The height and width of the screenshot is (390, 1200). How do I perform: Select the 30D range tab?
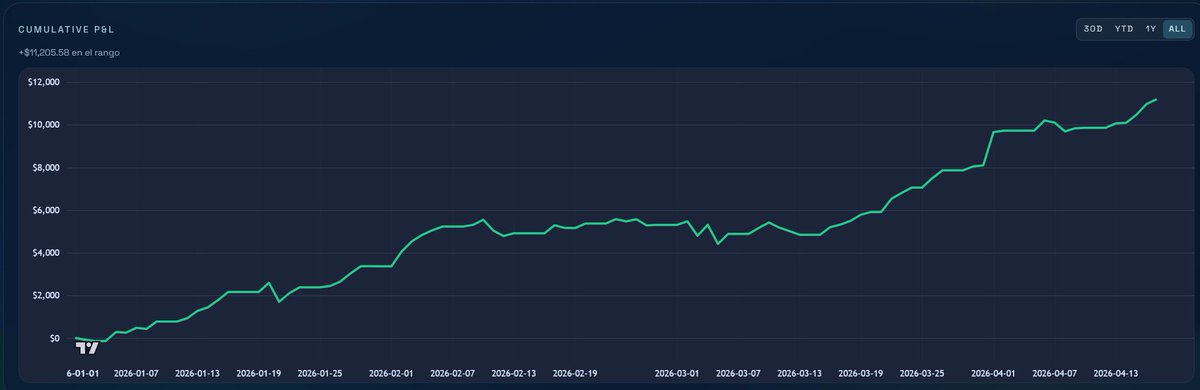1094,29
